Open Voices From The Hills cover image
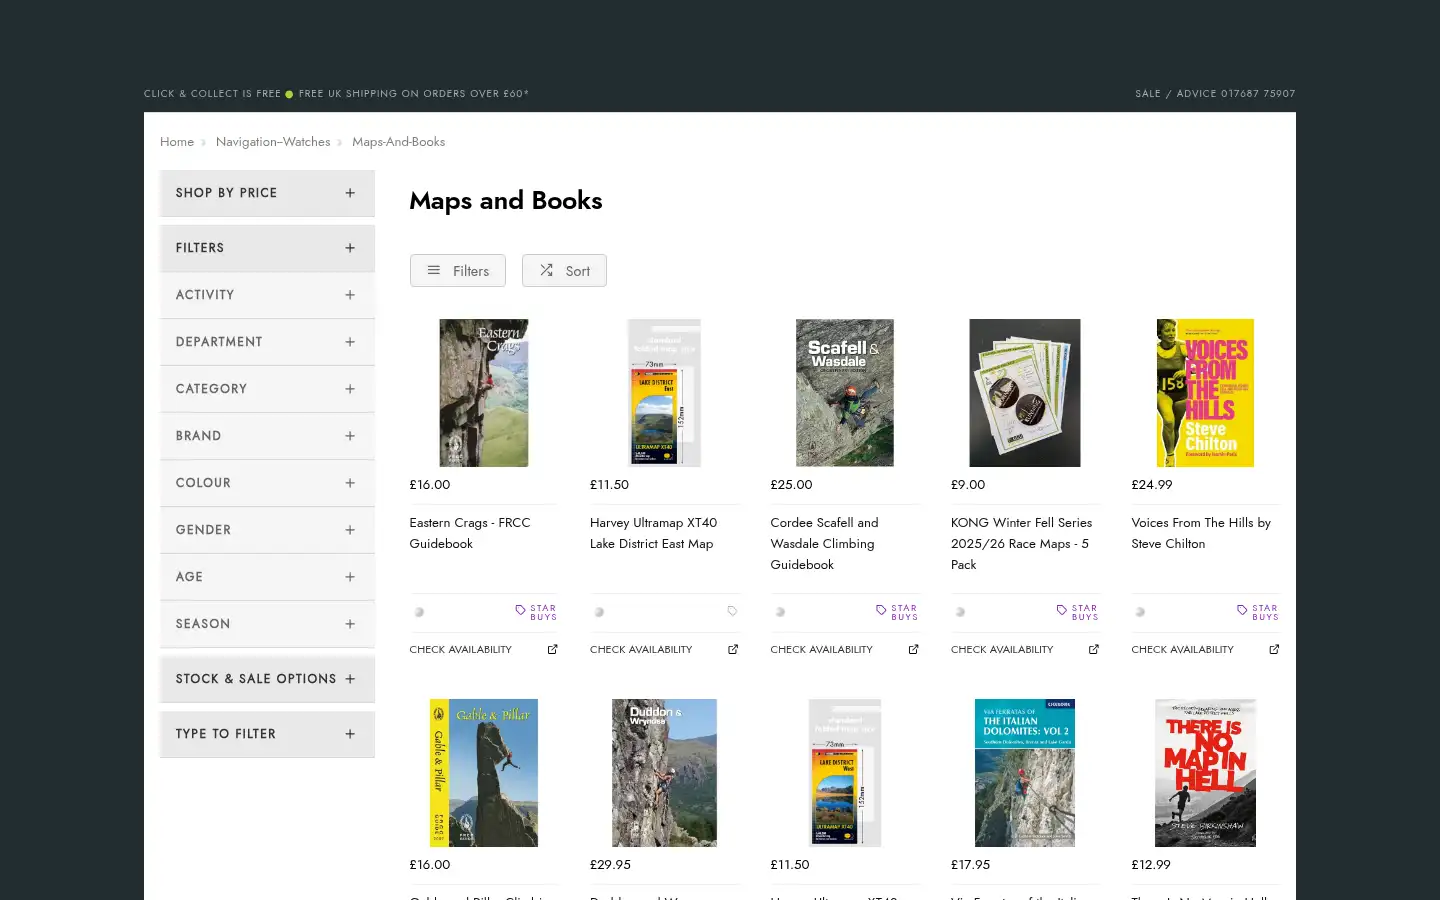The height and width of the screenshot is (900, 1440). point(1205,393)
